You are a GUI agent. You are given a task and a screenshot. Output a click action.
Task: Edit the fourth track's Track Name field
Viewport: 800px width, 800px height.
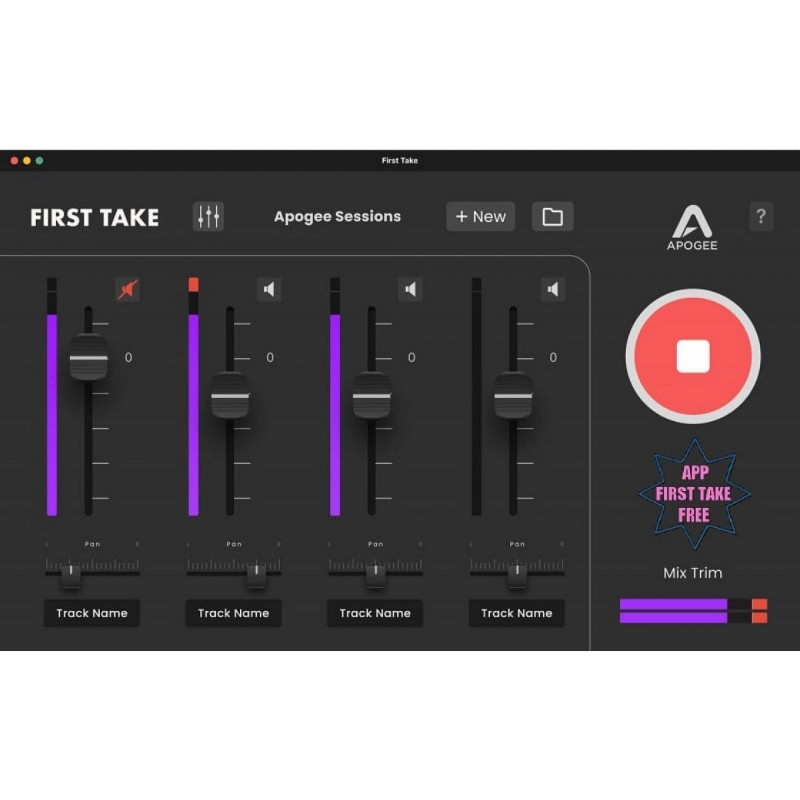pos(516,613)
